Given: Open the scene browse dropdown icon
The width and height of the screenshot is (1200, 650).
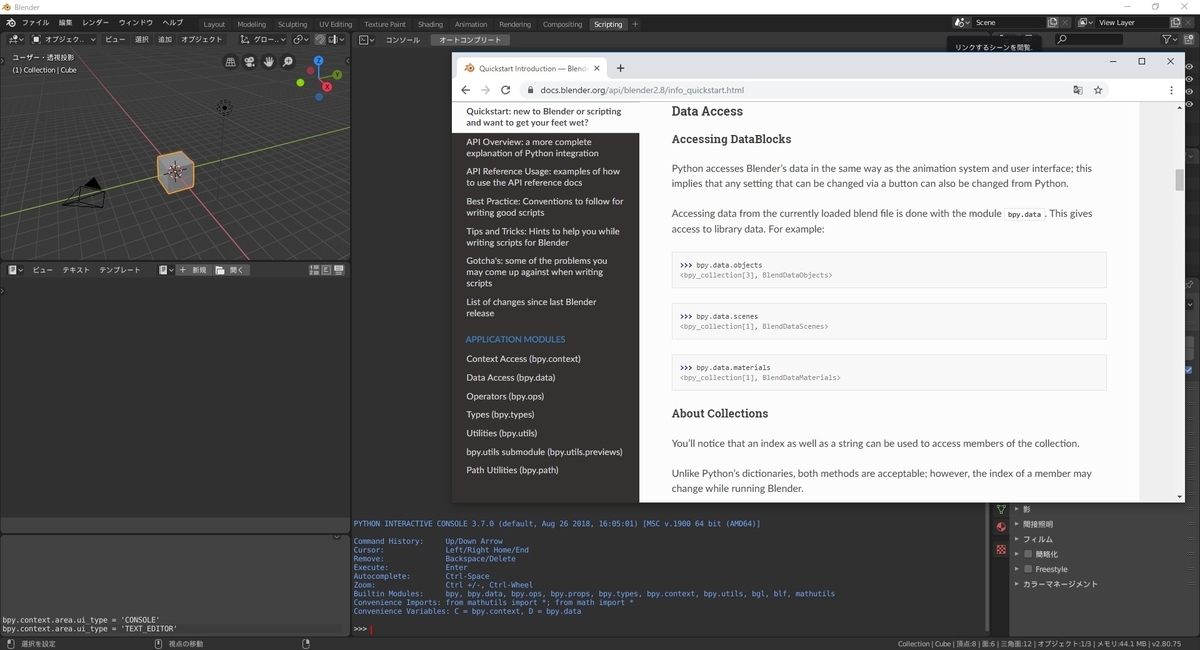Looking at the screenshot, I should coord(962,22).
